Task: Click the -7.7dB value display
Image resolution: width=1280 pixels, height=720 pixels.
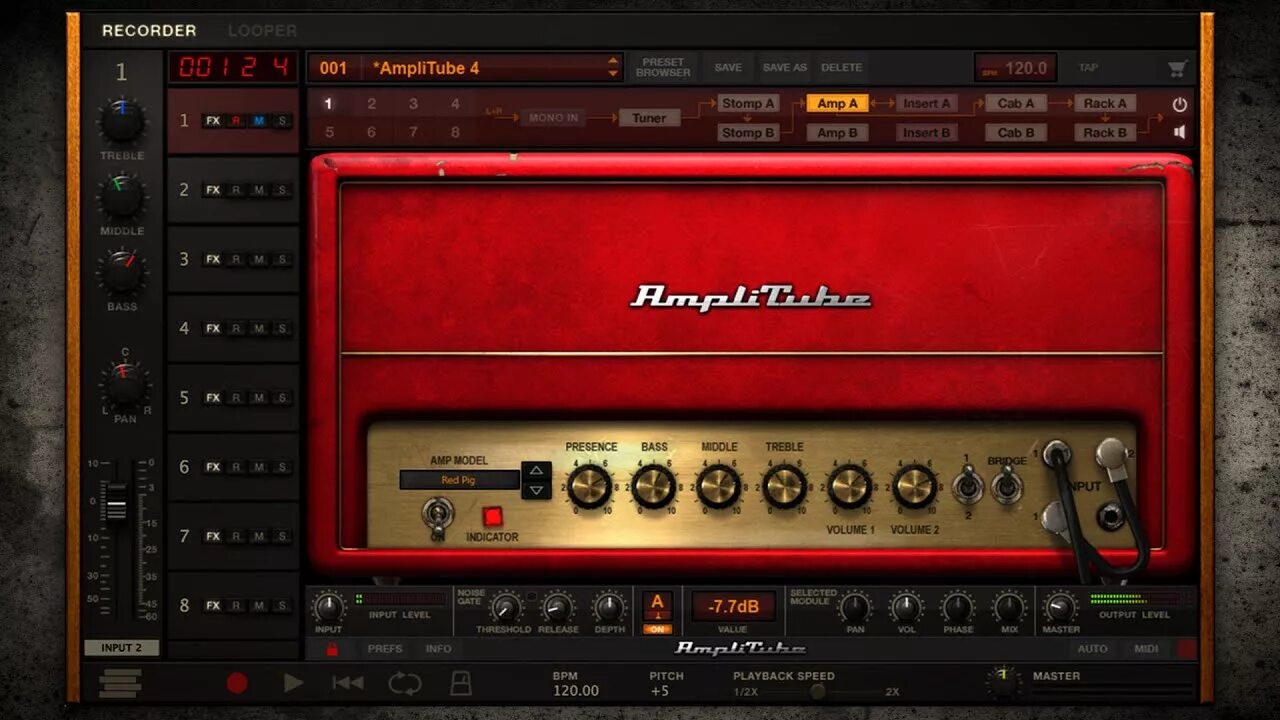Action: pyautogui.click(x=733, y=606)
